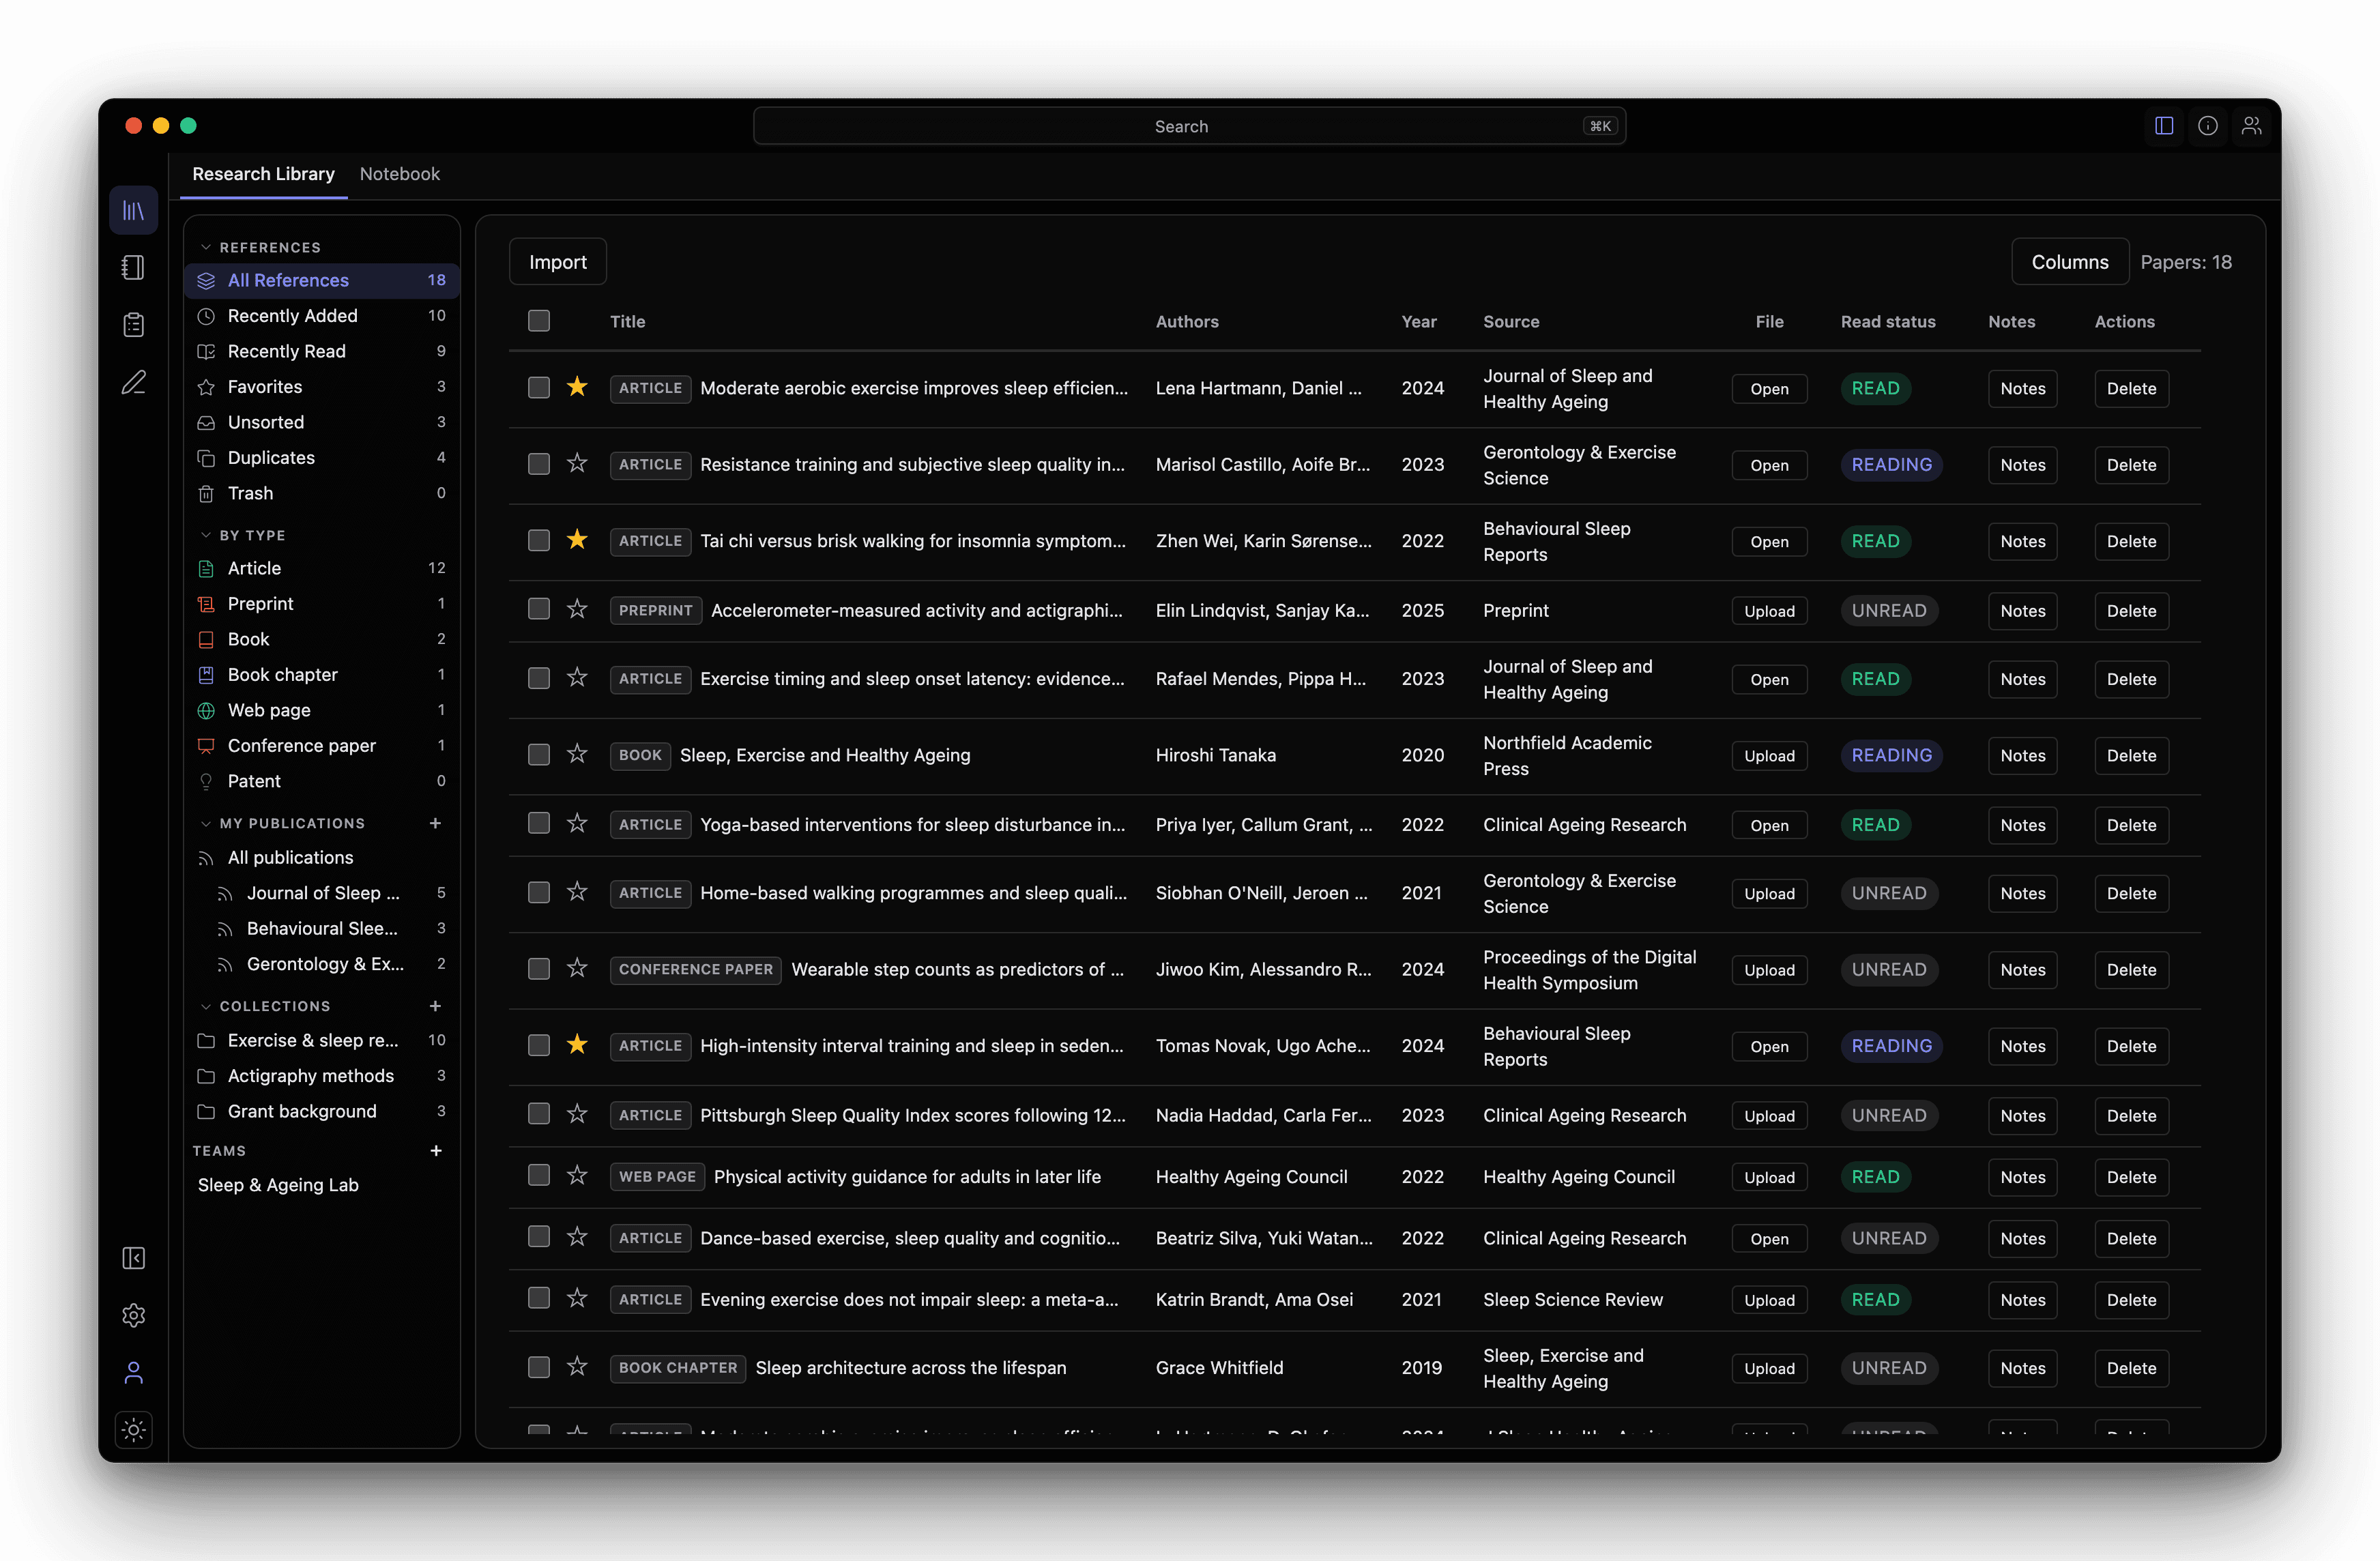
Task: Open the Behavioural Sleep publication feed
Action: coord(322,929)
